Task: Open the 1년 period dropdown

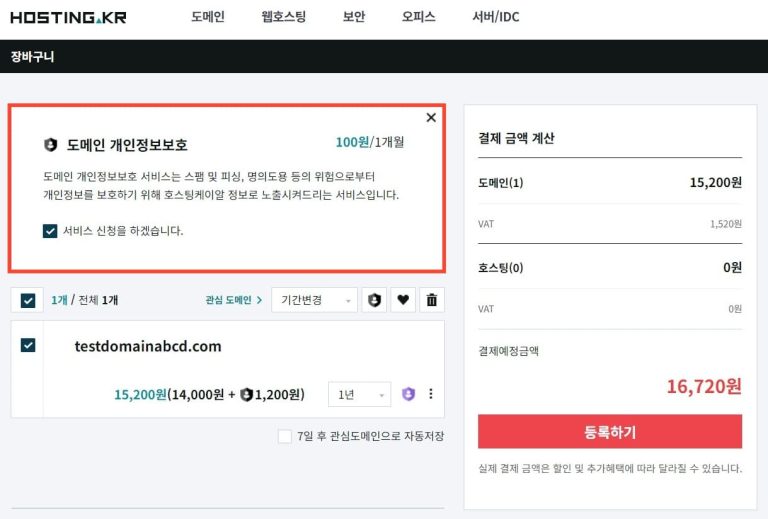Action: pyautogui.click(x=358, y=395)
